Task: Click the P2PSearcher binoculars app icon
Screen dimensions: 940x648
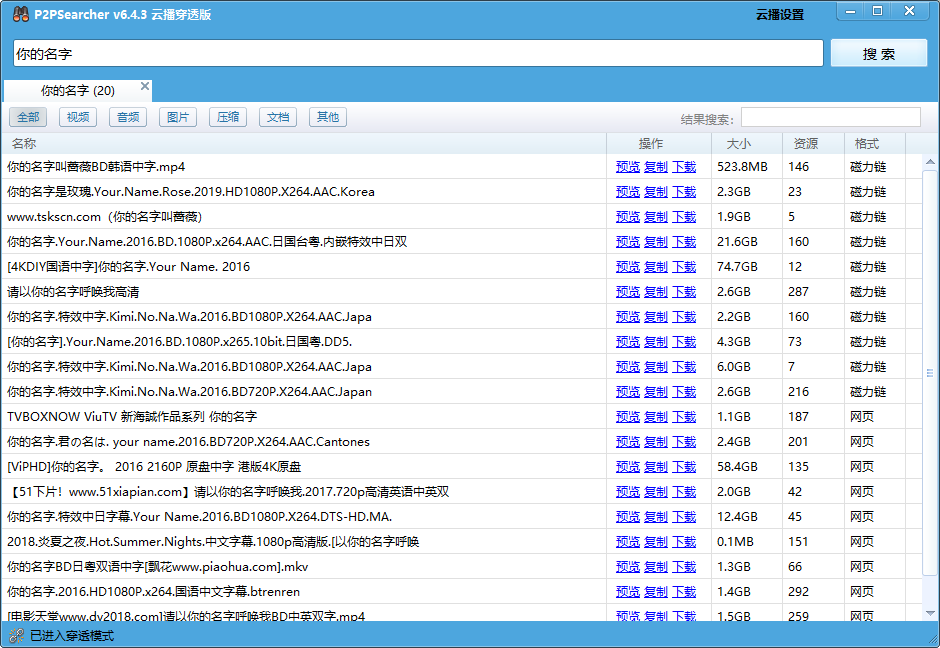Action: [20, 14]
